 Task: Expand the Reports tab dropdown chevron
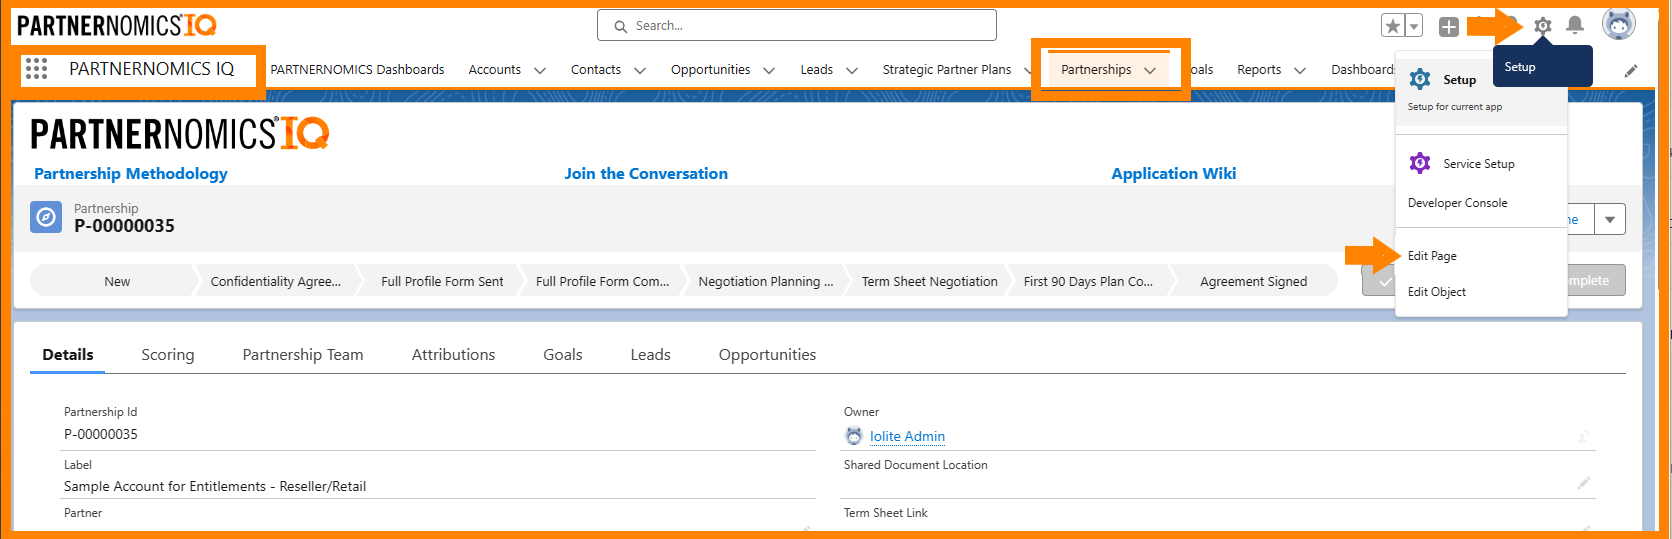tap(1300, 70)
